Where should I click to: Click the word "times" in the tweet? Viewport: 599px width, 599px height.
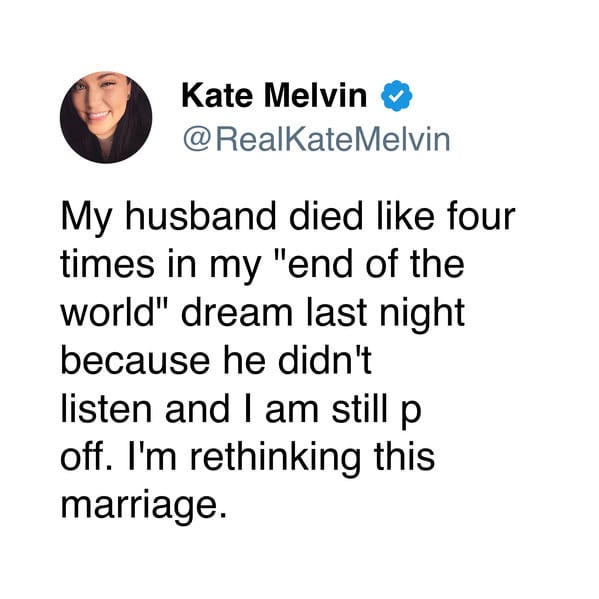[x=107, y=264]
